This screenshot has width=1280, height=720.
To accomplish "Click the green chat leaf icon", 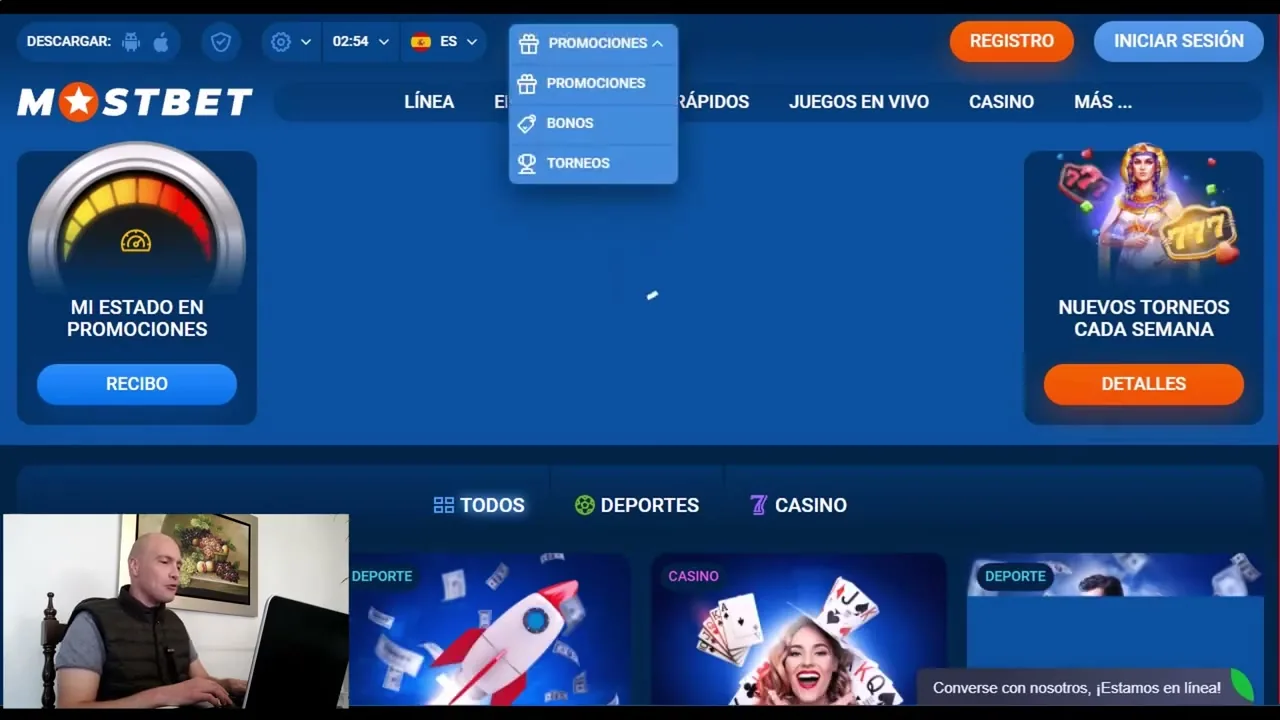I will (x=1241, y=686).
